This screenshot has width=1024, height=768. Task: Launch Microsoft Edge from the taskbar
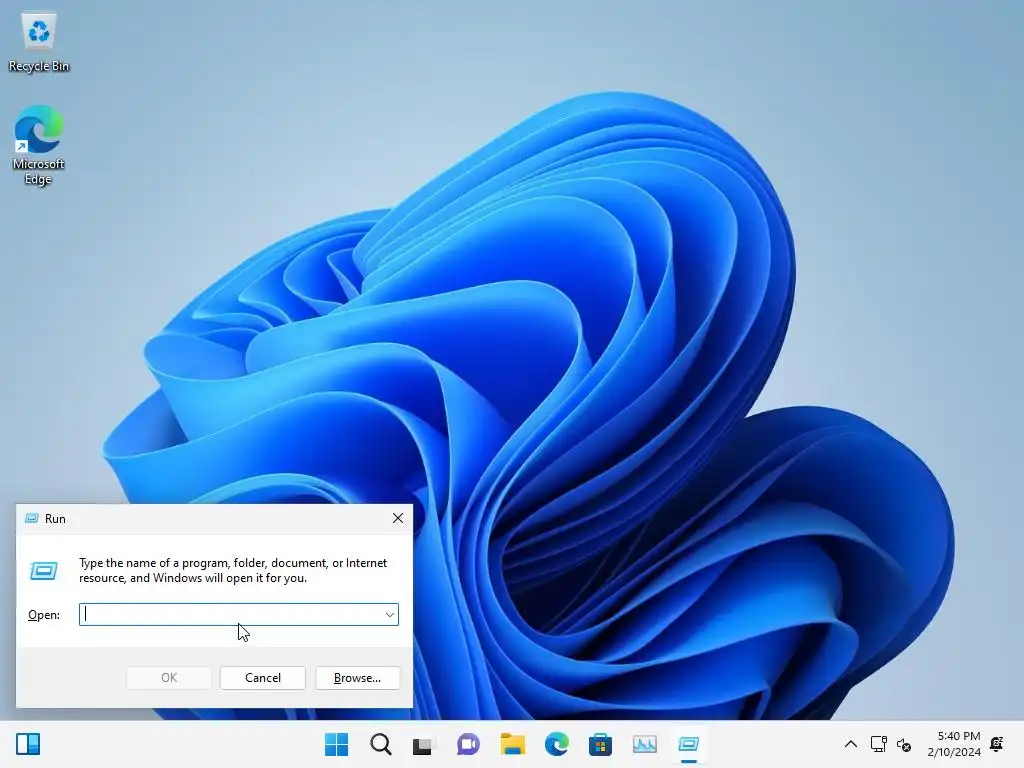(556, 744)
